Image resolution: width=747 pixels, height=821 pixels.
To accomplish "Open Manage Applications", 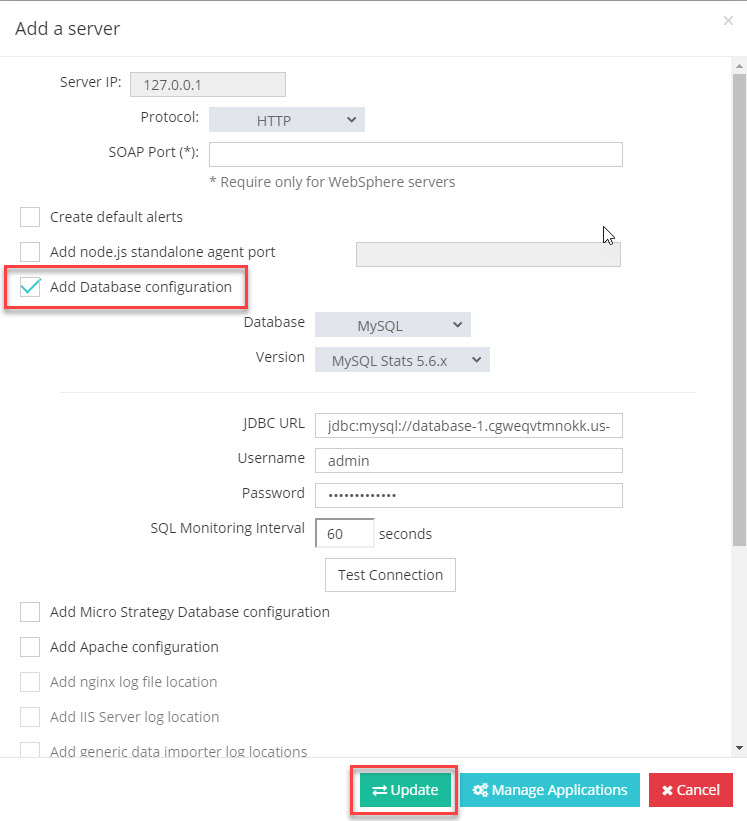I will (x=550, y=790).
